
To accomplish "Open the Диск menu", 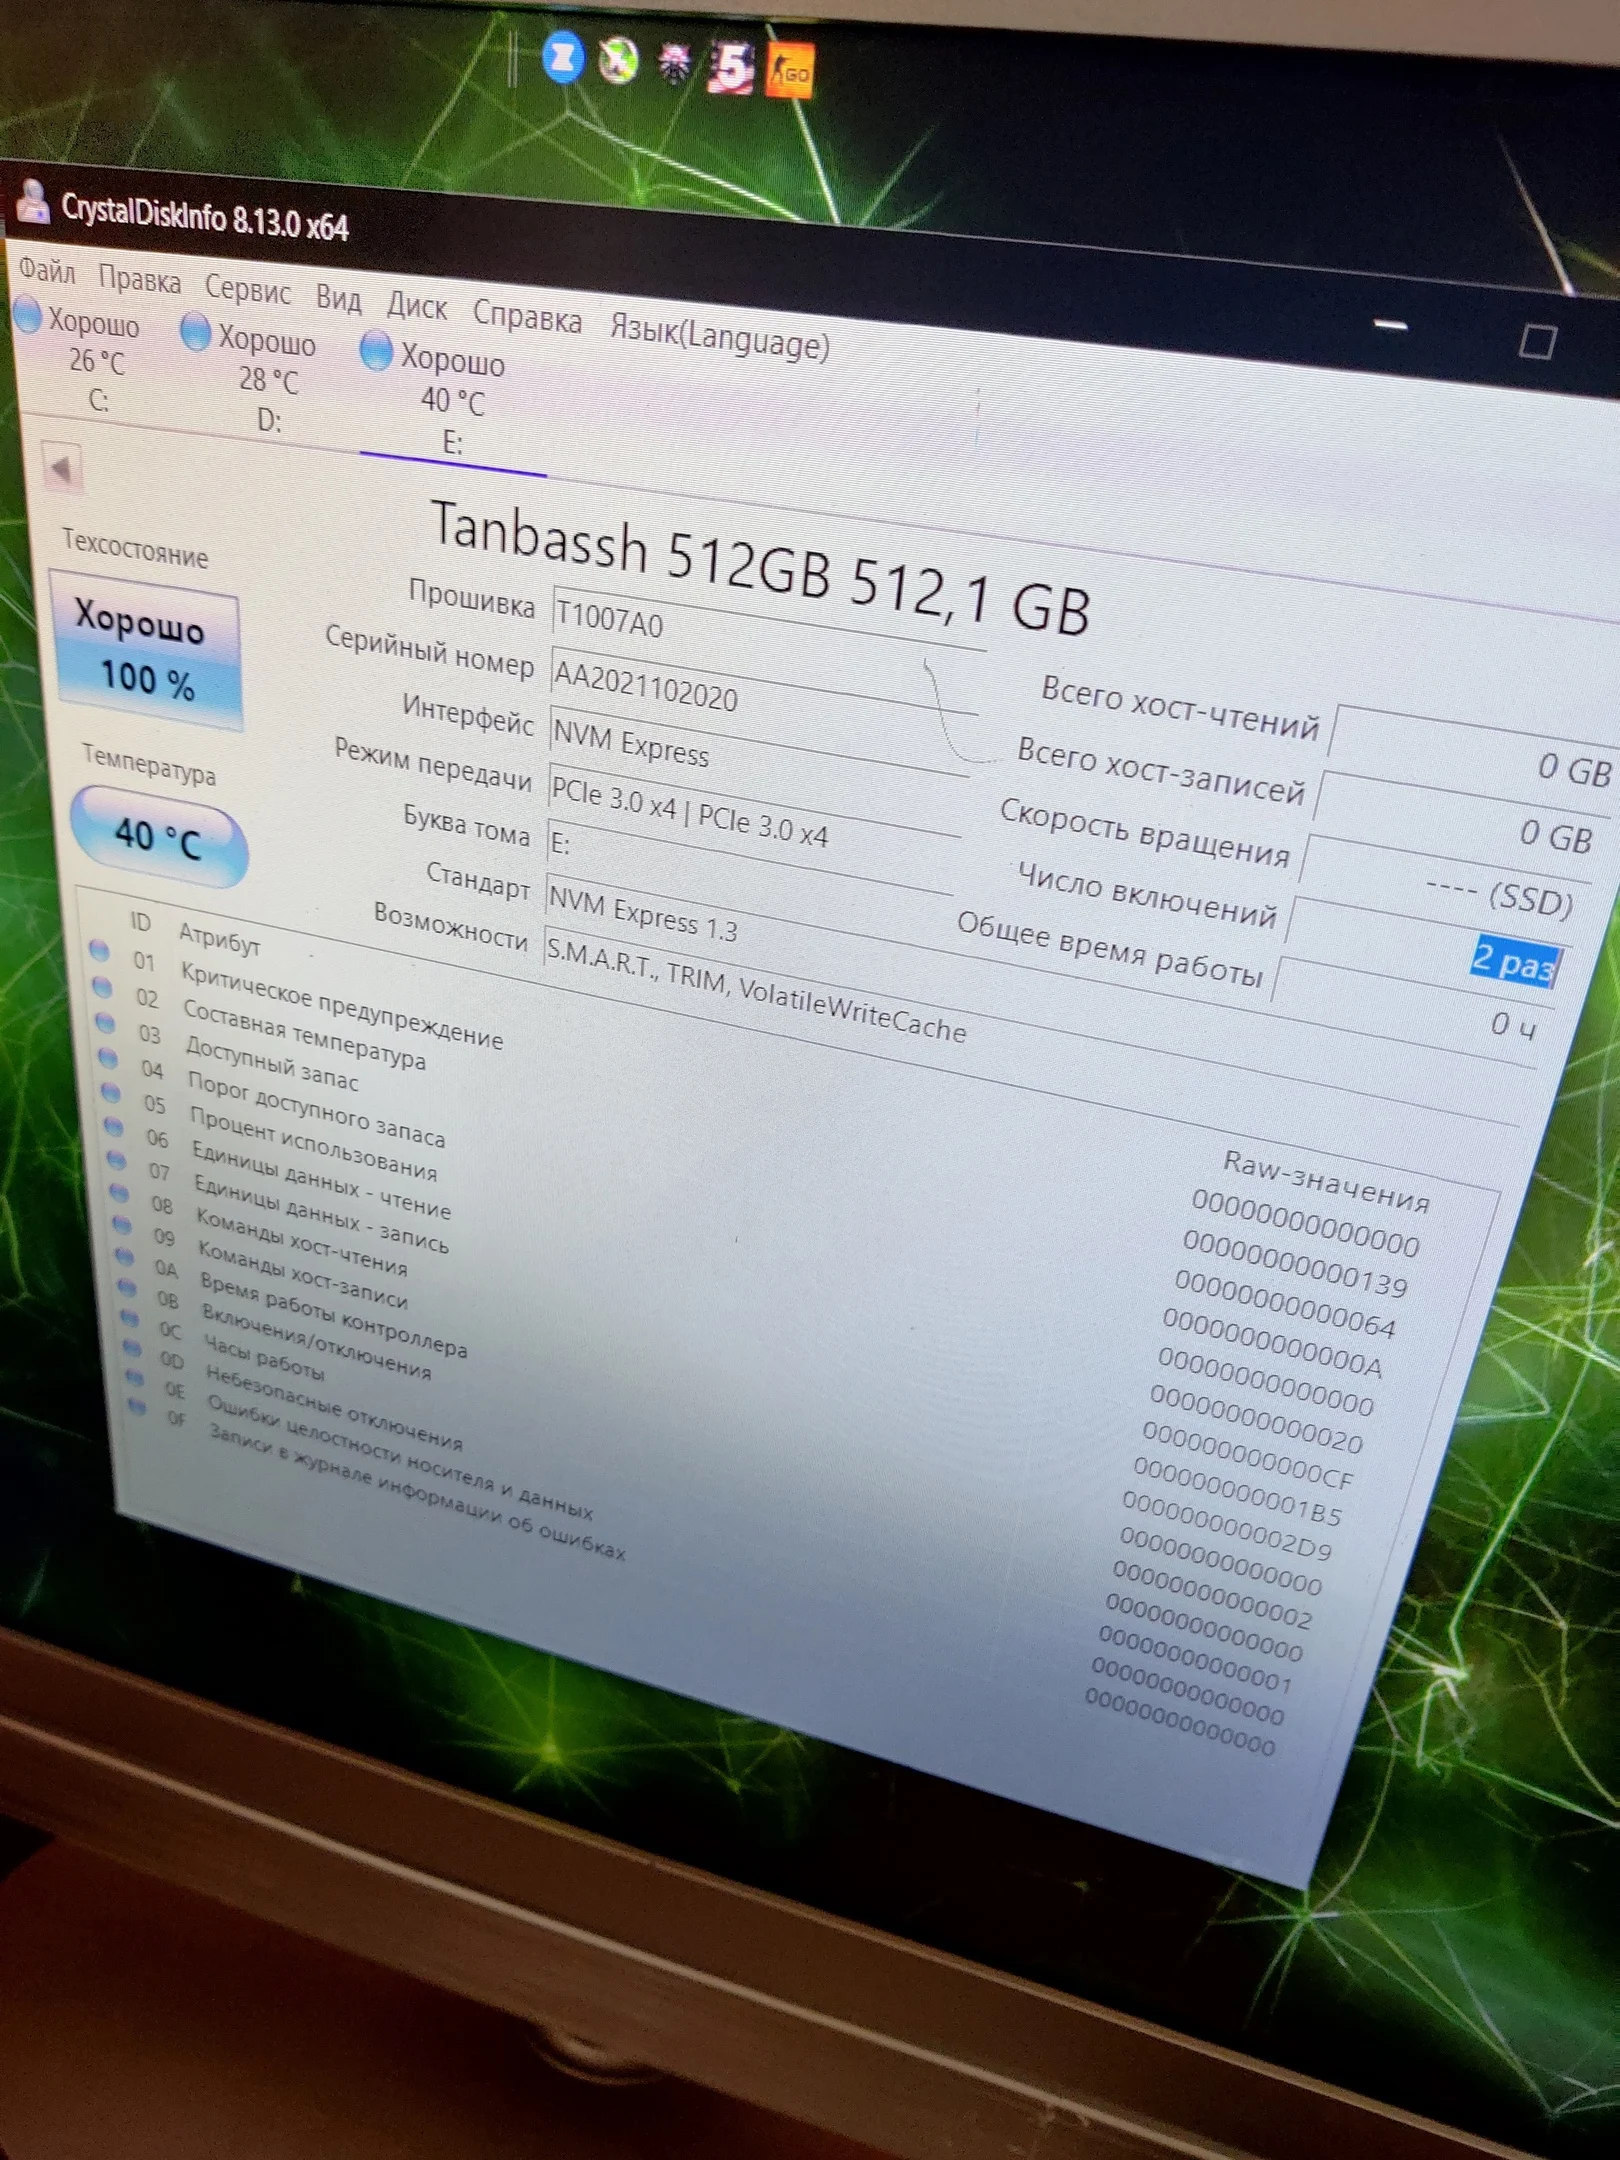I will coord(417,307).
